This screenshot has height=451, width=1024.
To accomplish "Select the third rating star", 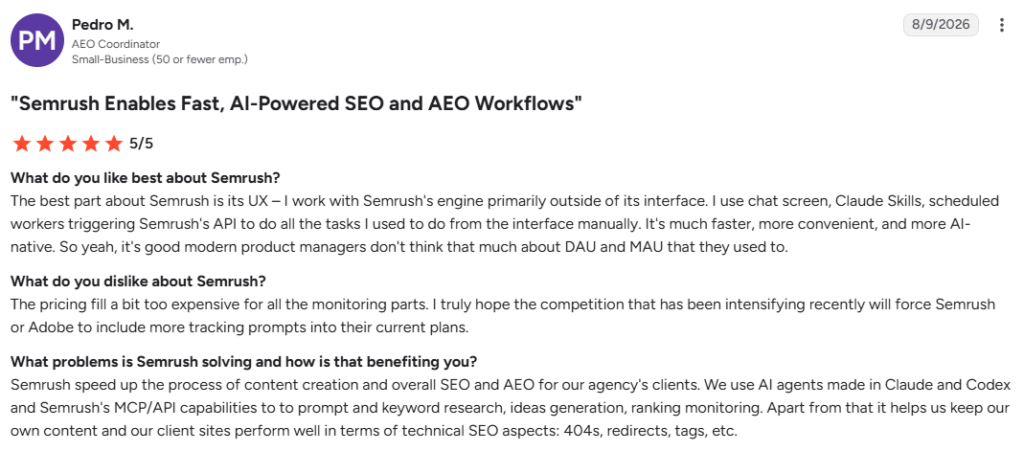I will click(x=68, y=144).
